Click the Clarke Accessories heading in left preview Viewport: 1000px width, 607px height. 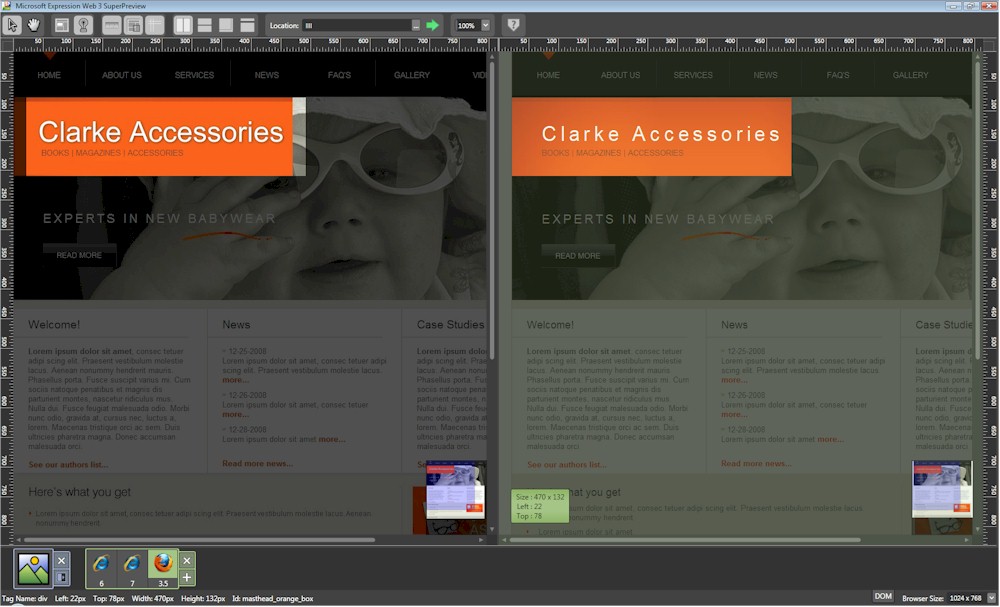click(161, 132)
